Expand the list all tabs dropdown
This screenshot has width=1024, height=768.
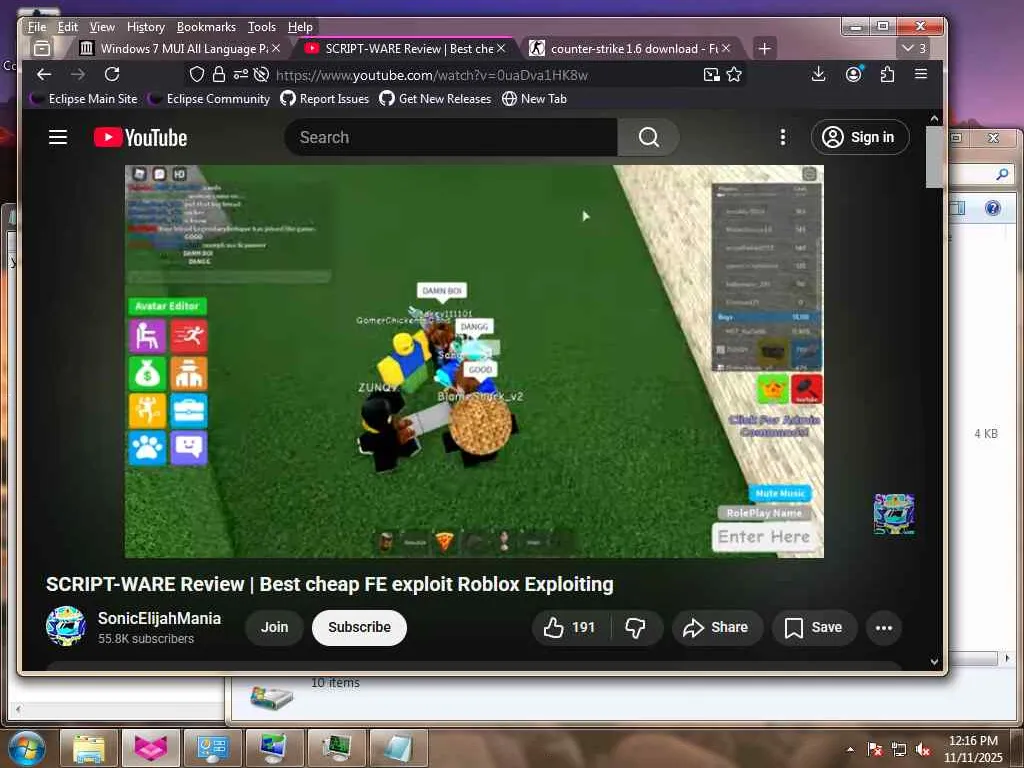pyautogui.click(x=913, y=48)
